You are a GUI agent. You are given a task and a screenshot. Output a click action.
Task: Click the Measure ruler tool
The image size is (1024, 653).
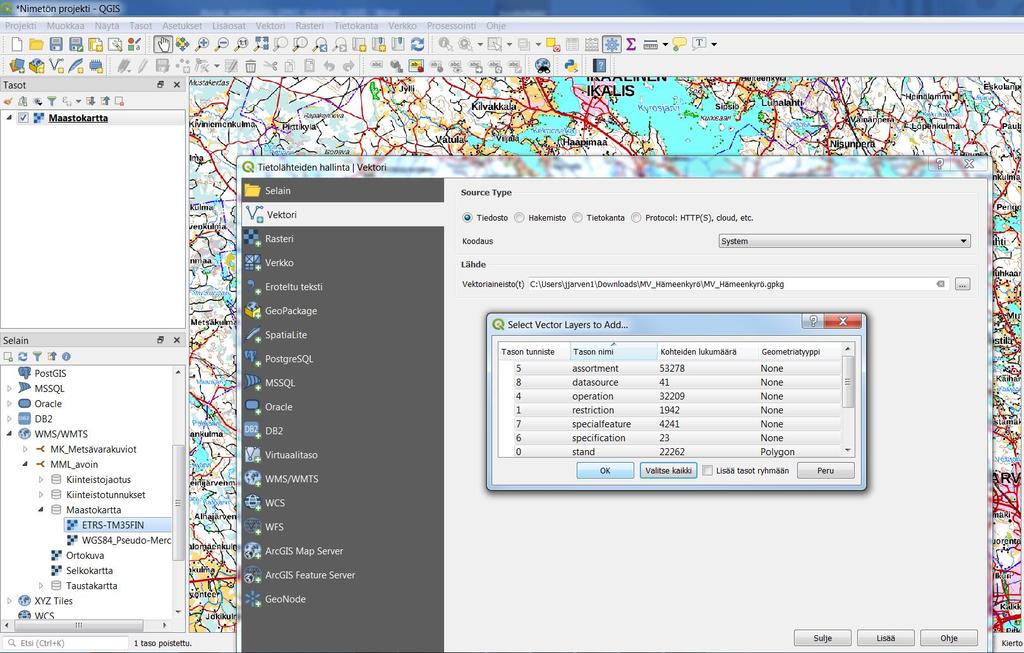(x=650, y=44)
